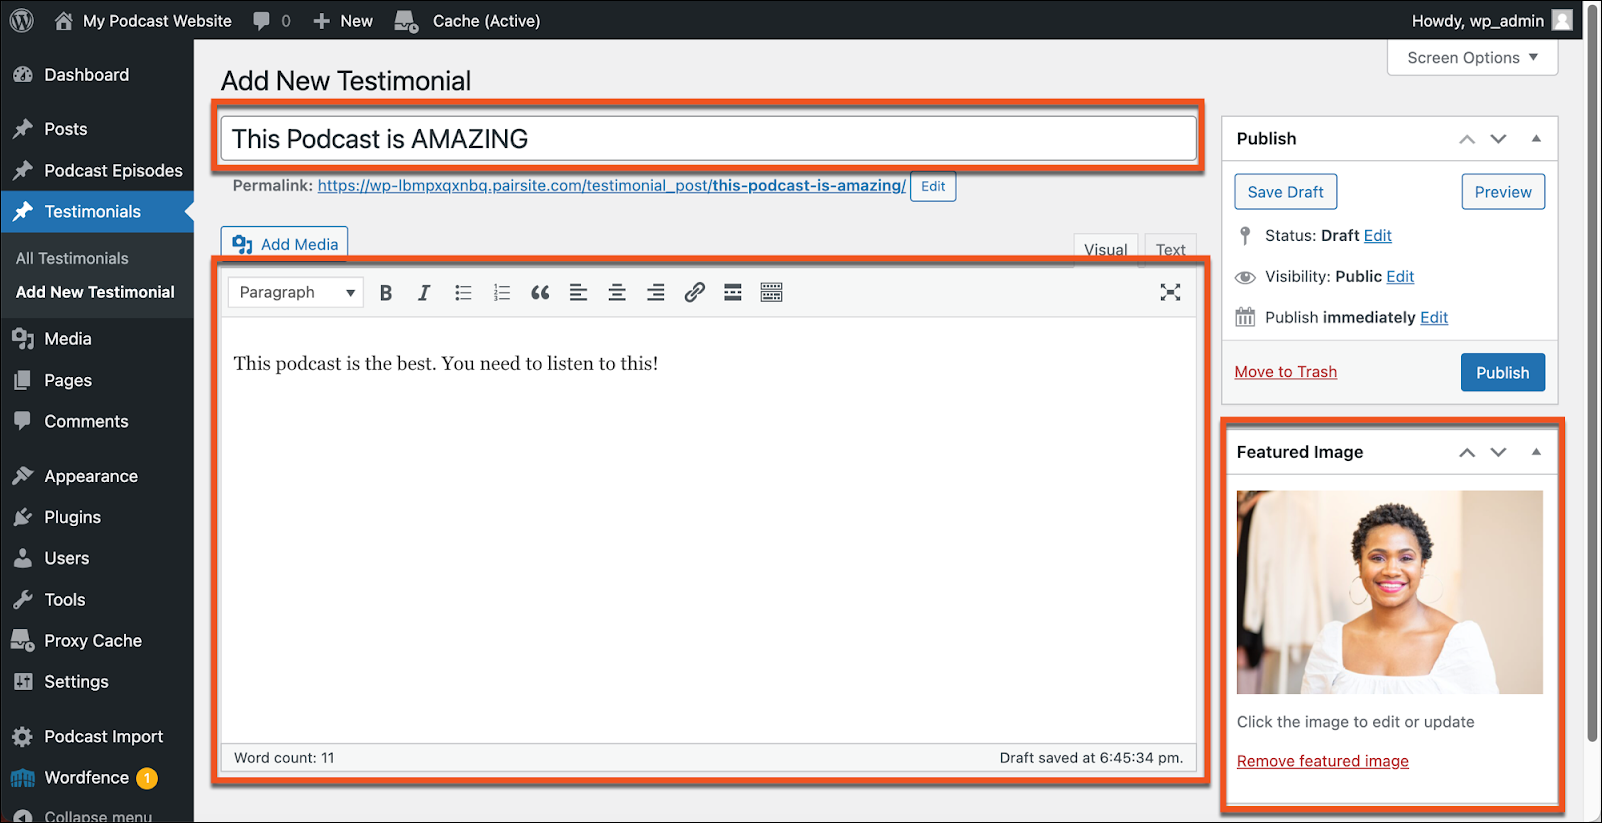Switch to the Text editor tab
Viewport: 1602px width, 823px height.
(x=1170, y=249)
